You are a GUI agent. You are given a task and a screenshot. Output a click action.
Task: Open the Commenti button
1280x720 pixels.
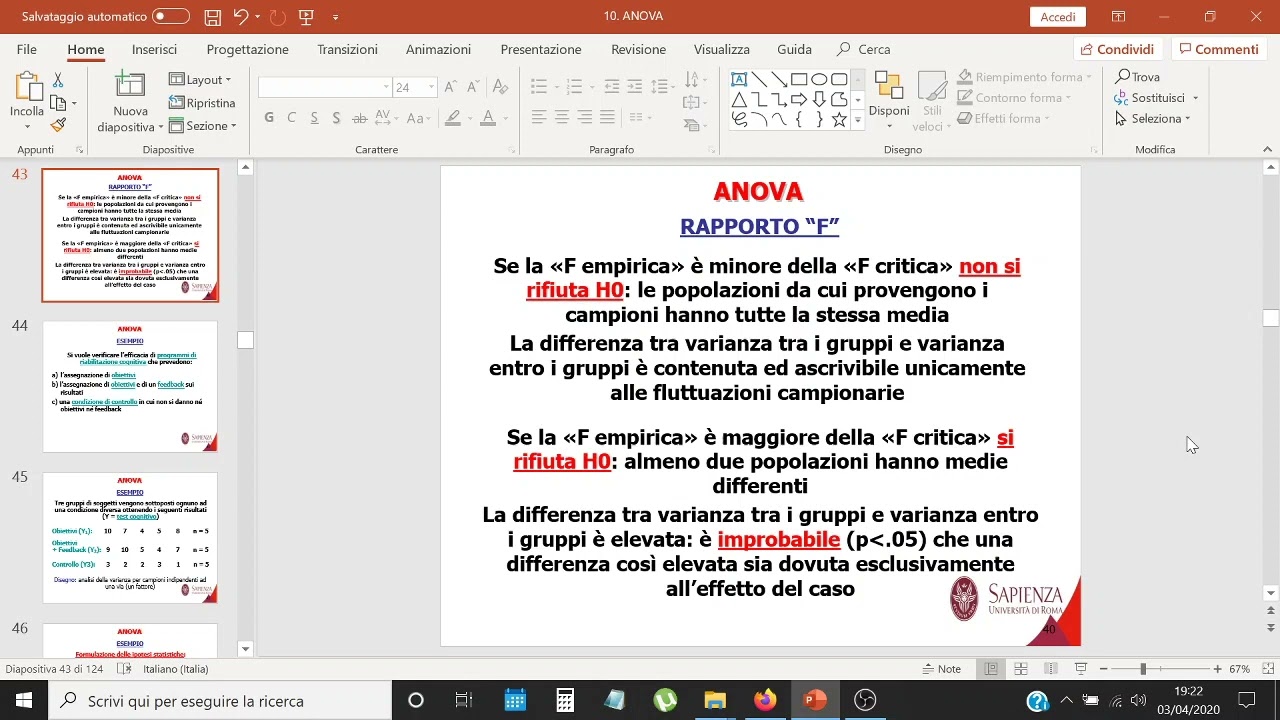[x=1218, y=49]
